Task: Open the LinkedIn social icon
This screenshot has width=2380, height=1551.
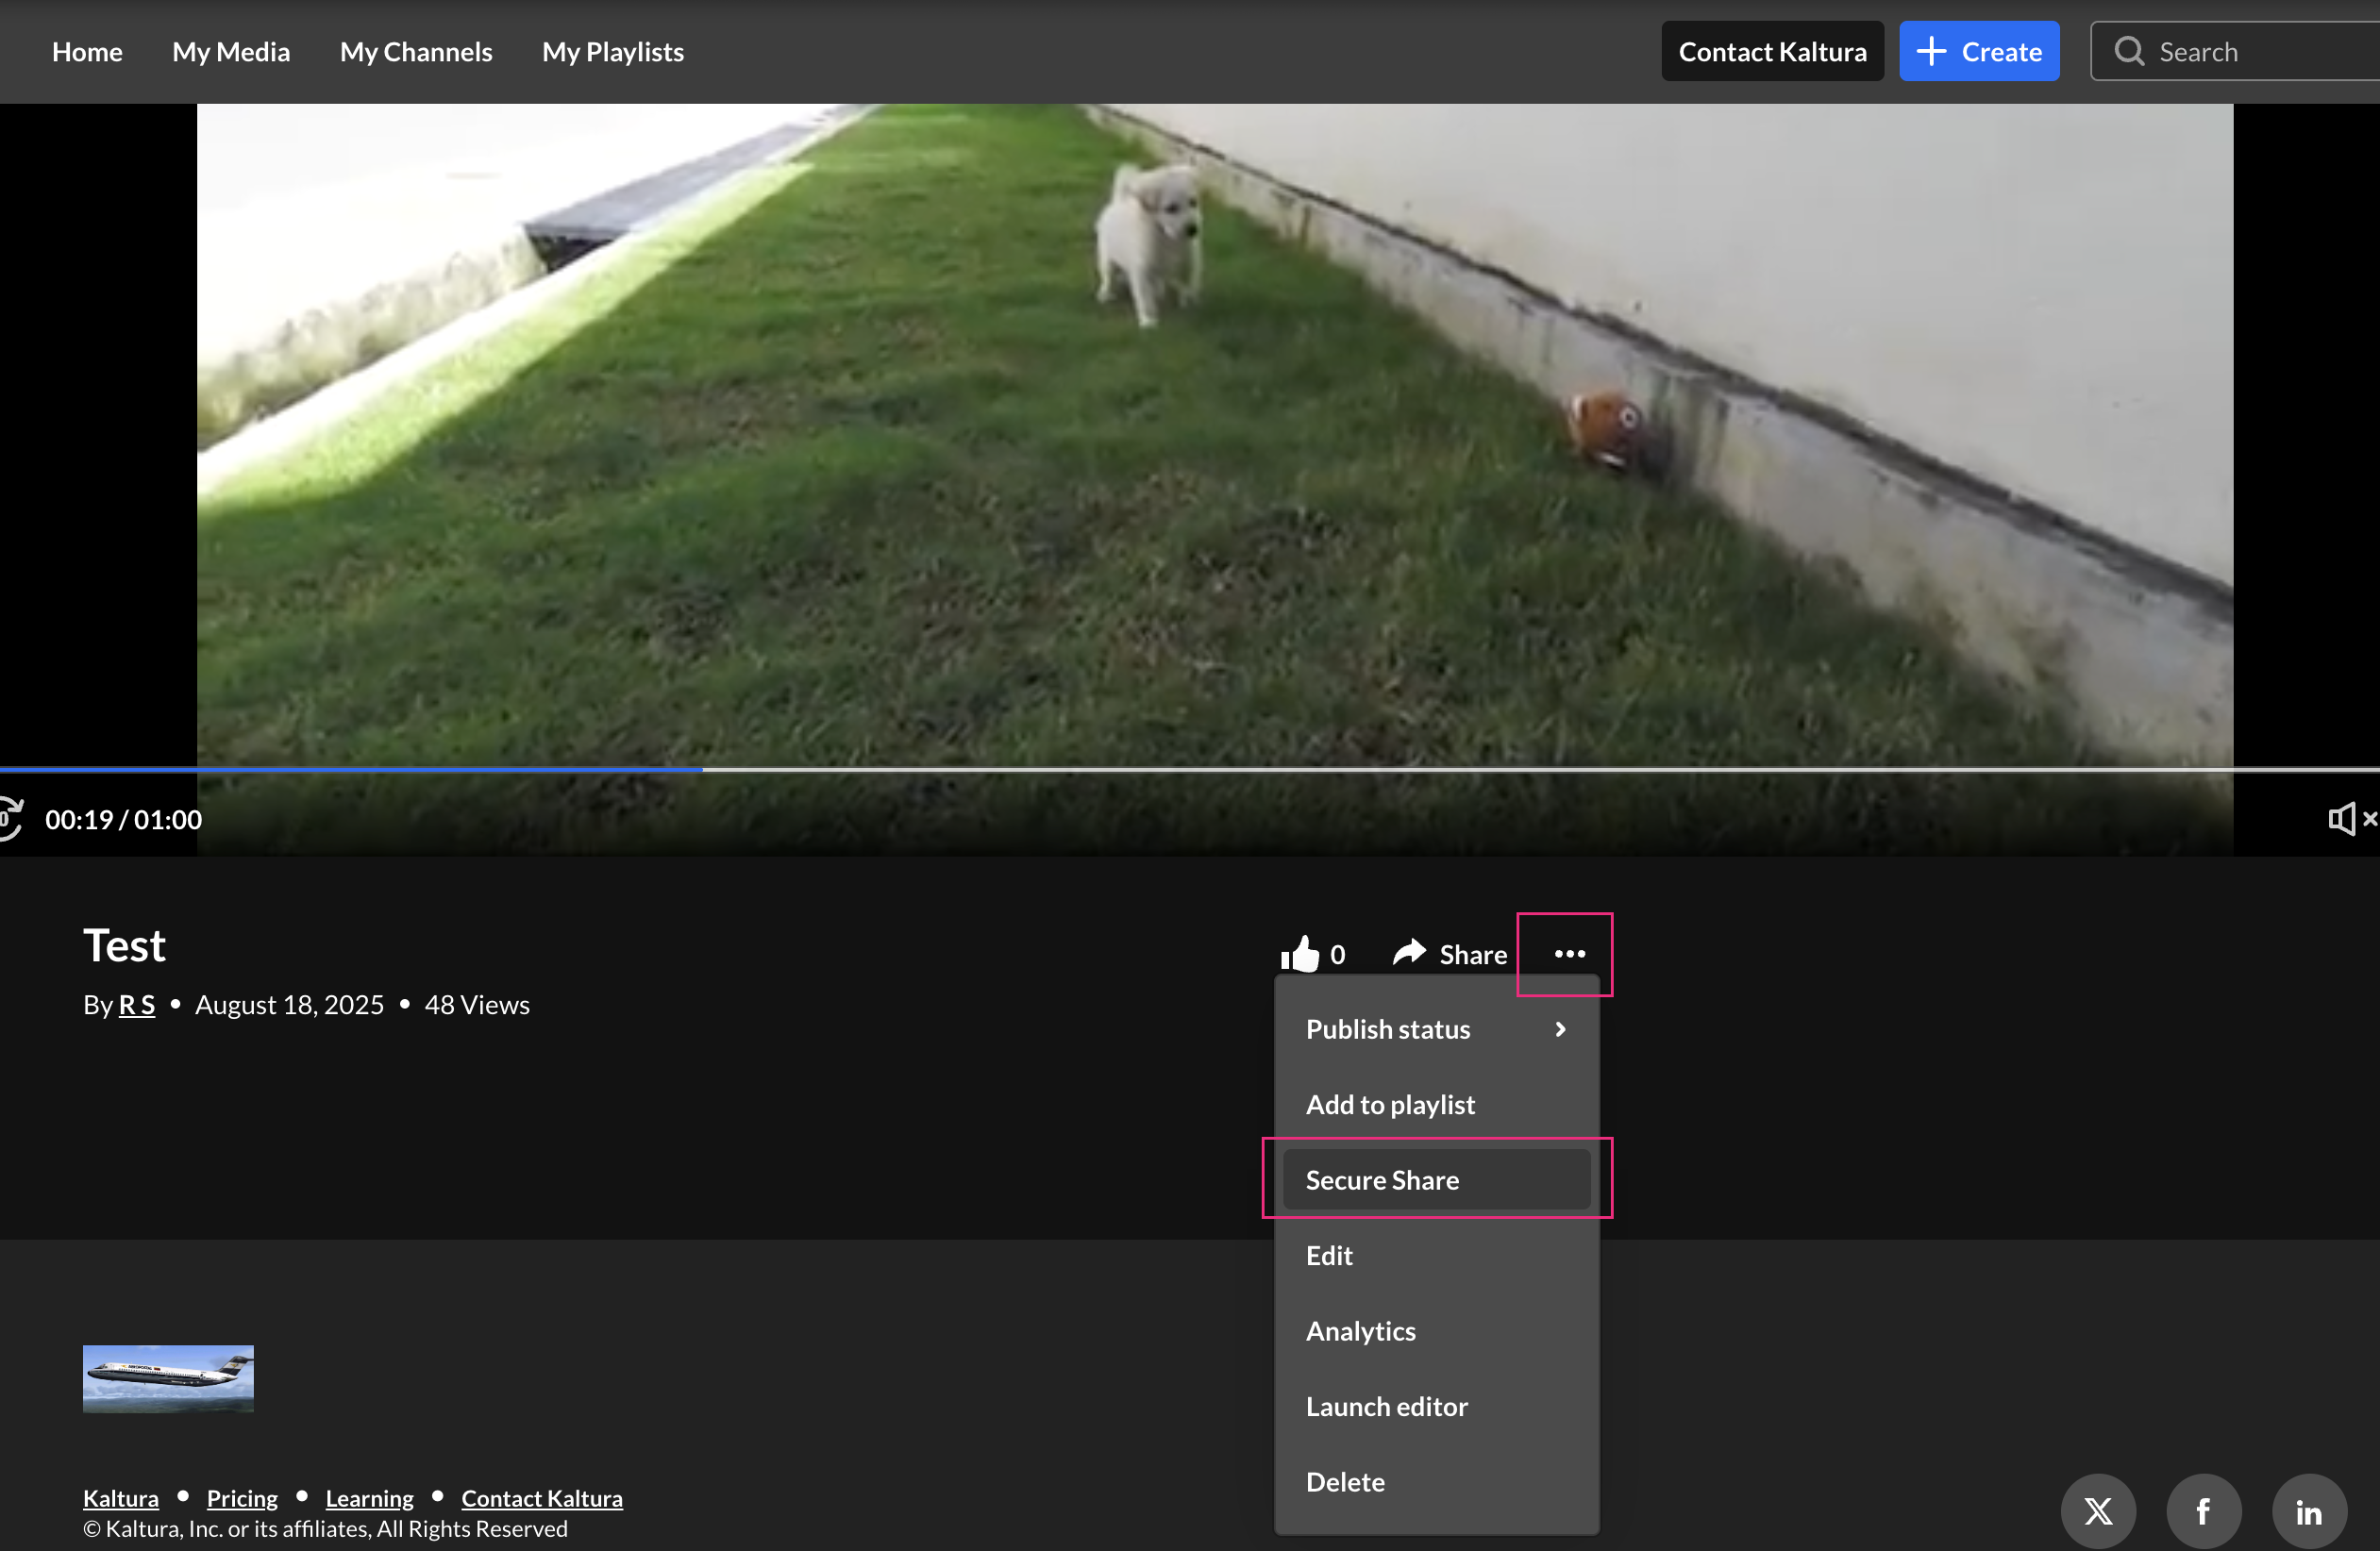Action: 2308,1511
